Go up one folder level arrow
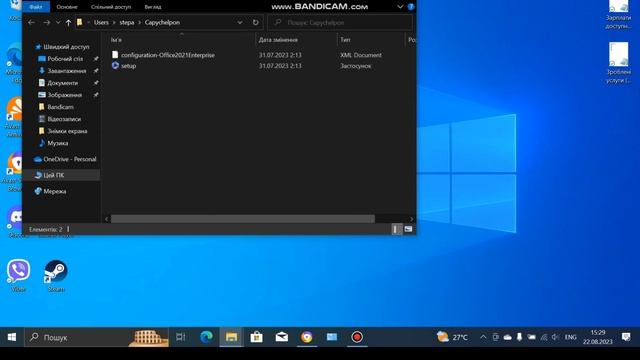The image size is (640, 360). tap(69, 22)
